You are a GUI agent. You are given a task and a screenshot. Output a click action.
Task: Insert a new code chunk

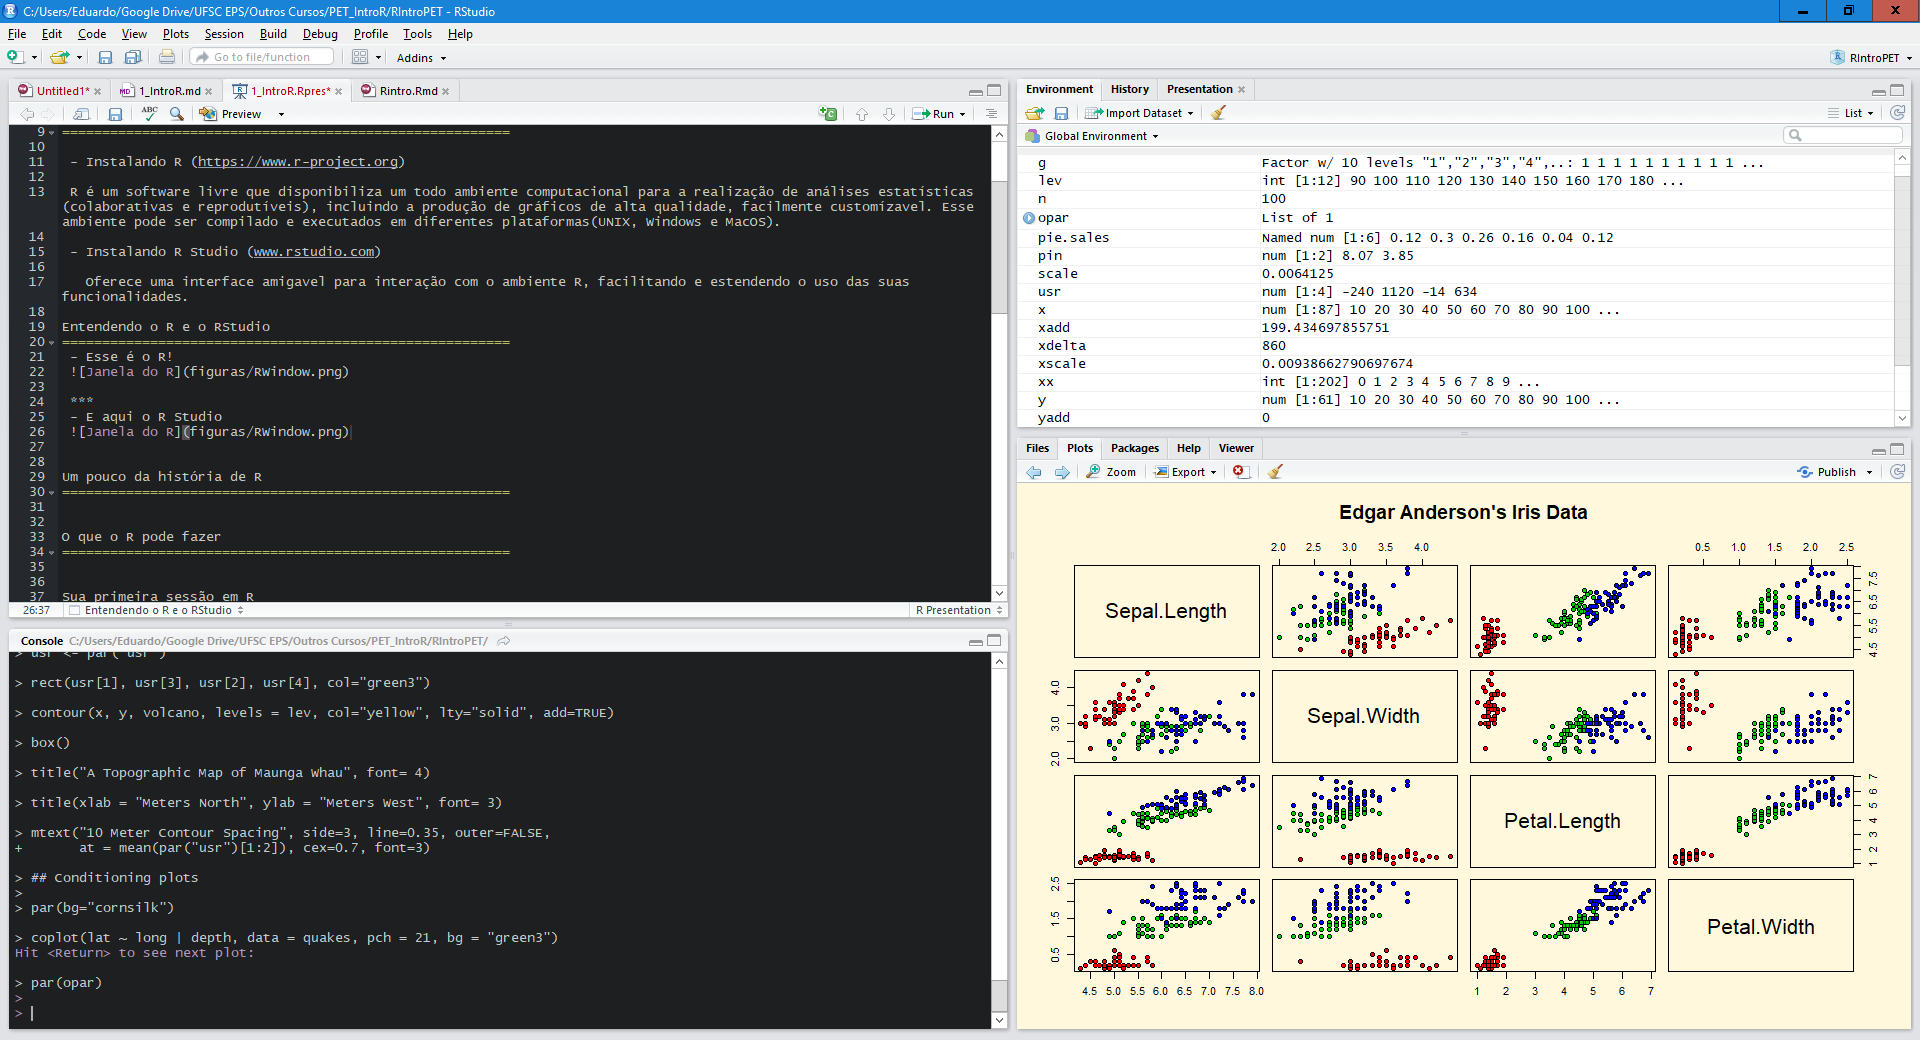[828, 114]
